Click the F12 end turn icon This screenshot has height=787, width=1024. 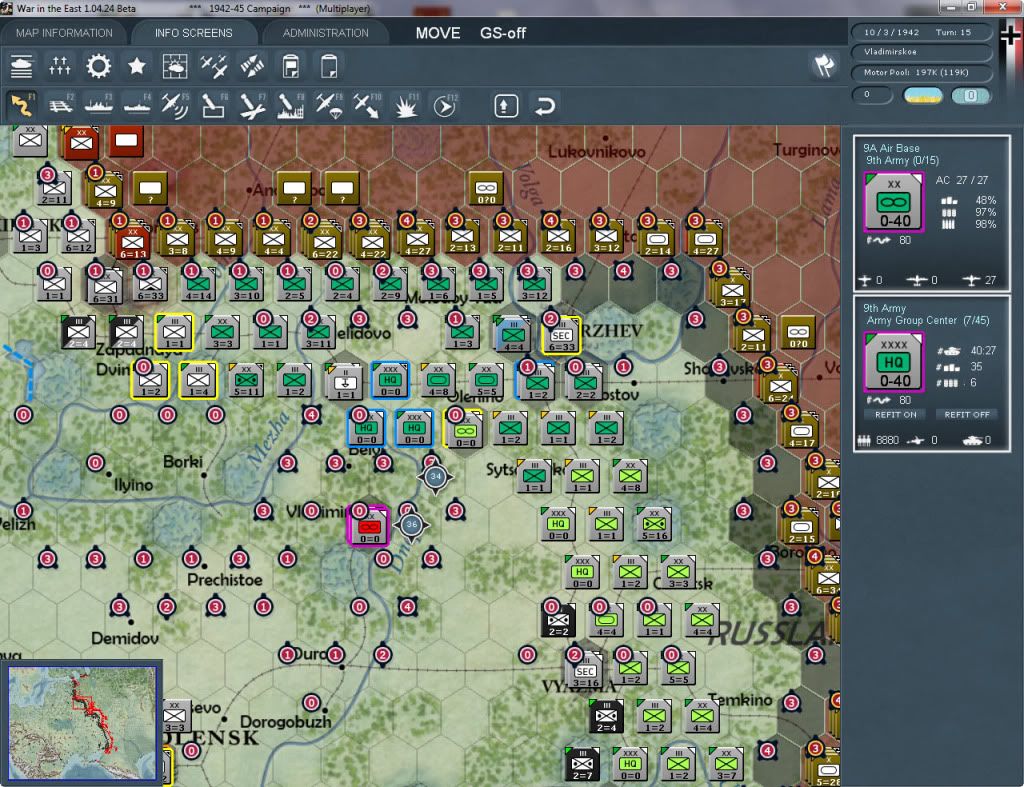click(x=444, y=105)
